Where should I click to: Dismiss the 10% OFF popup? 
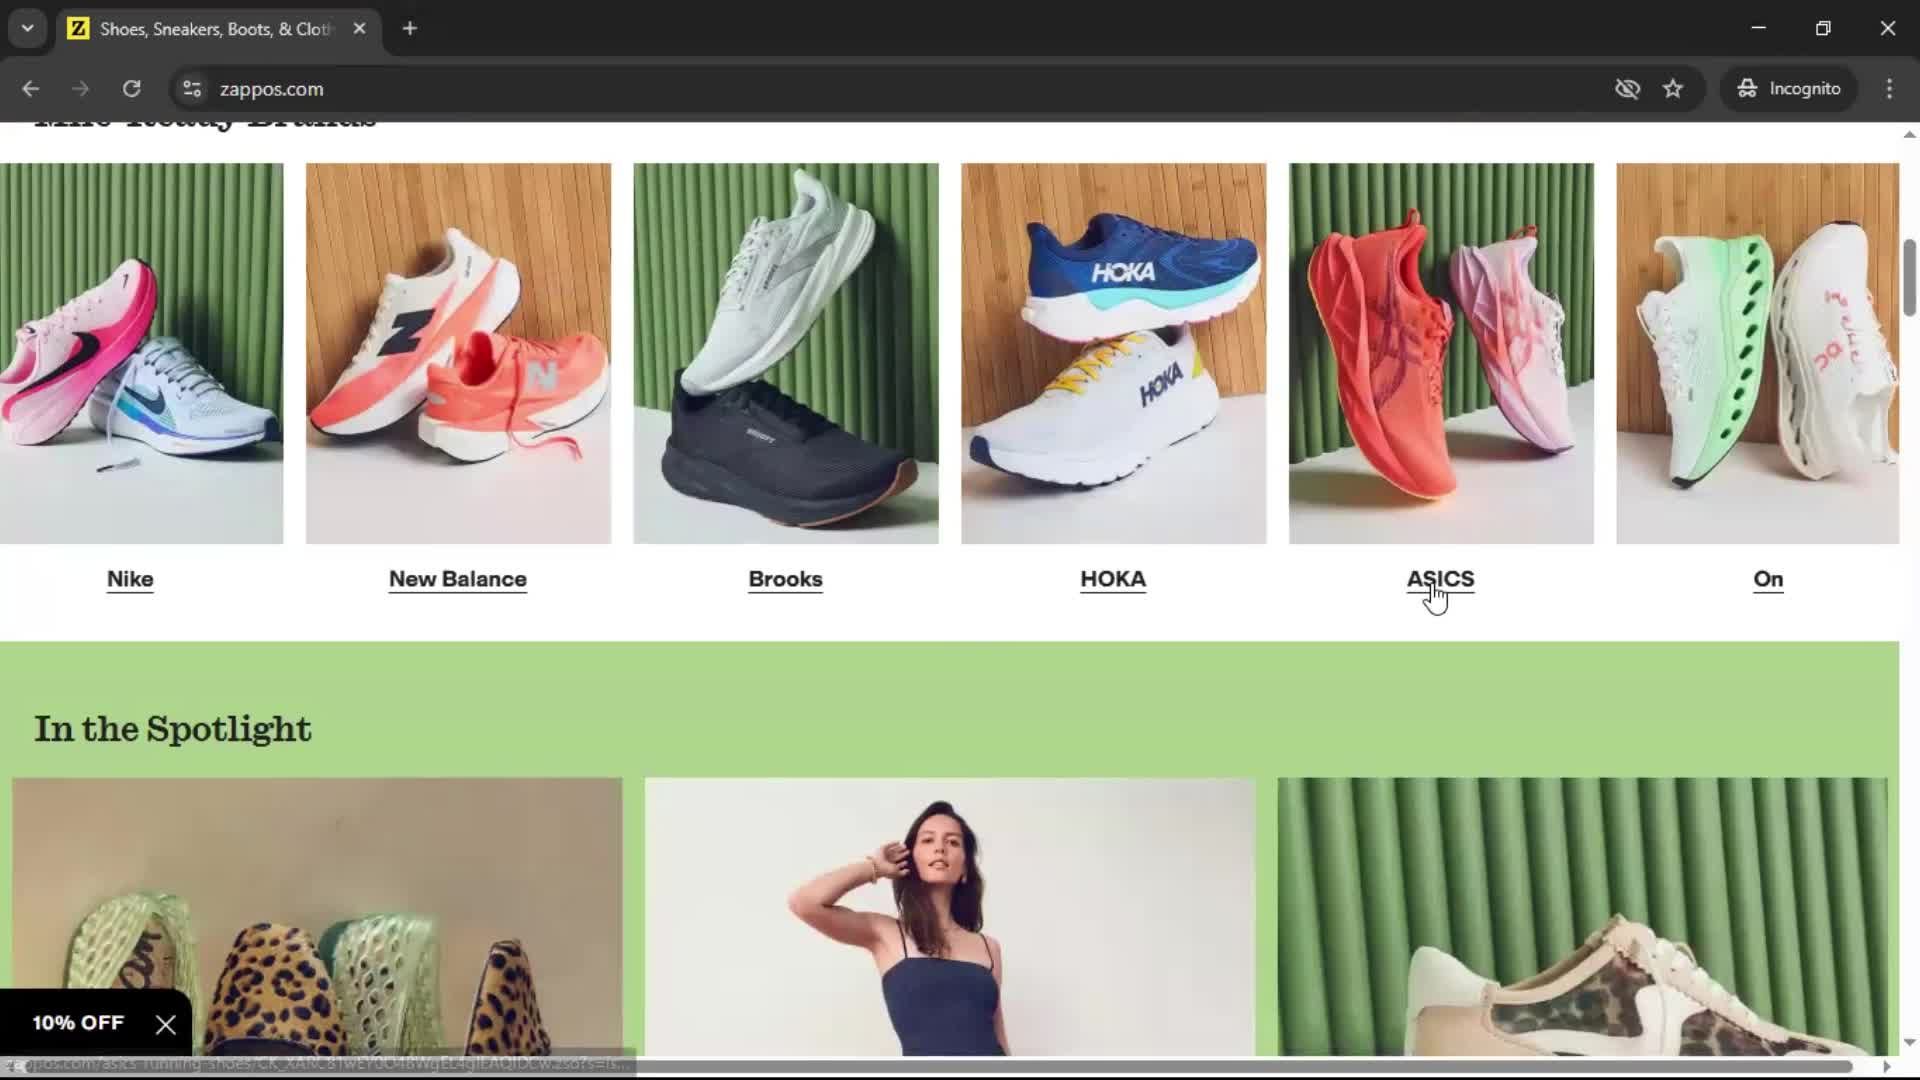(x=166, y=1024)
